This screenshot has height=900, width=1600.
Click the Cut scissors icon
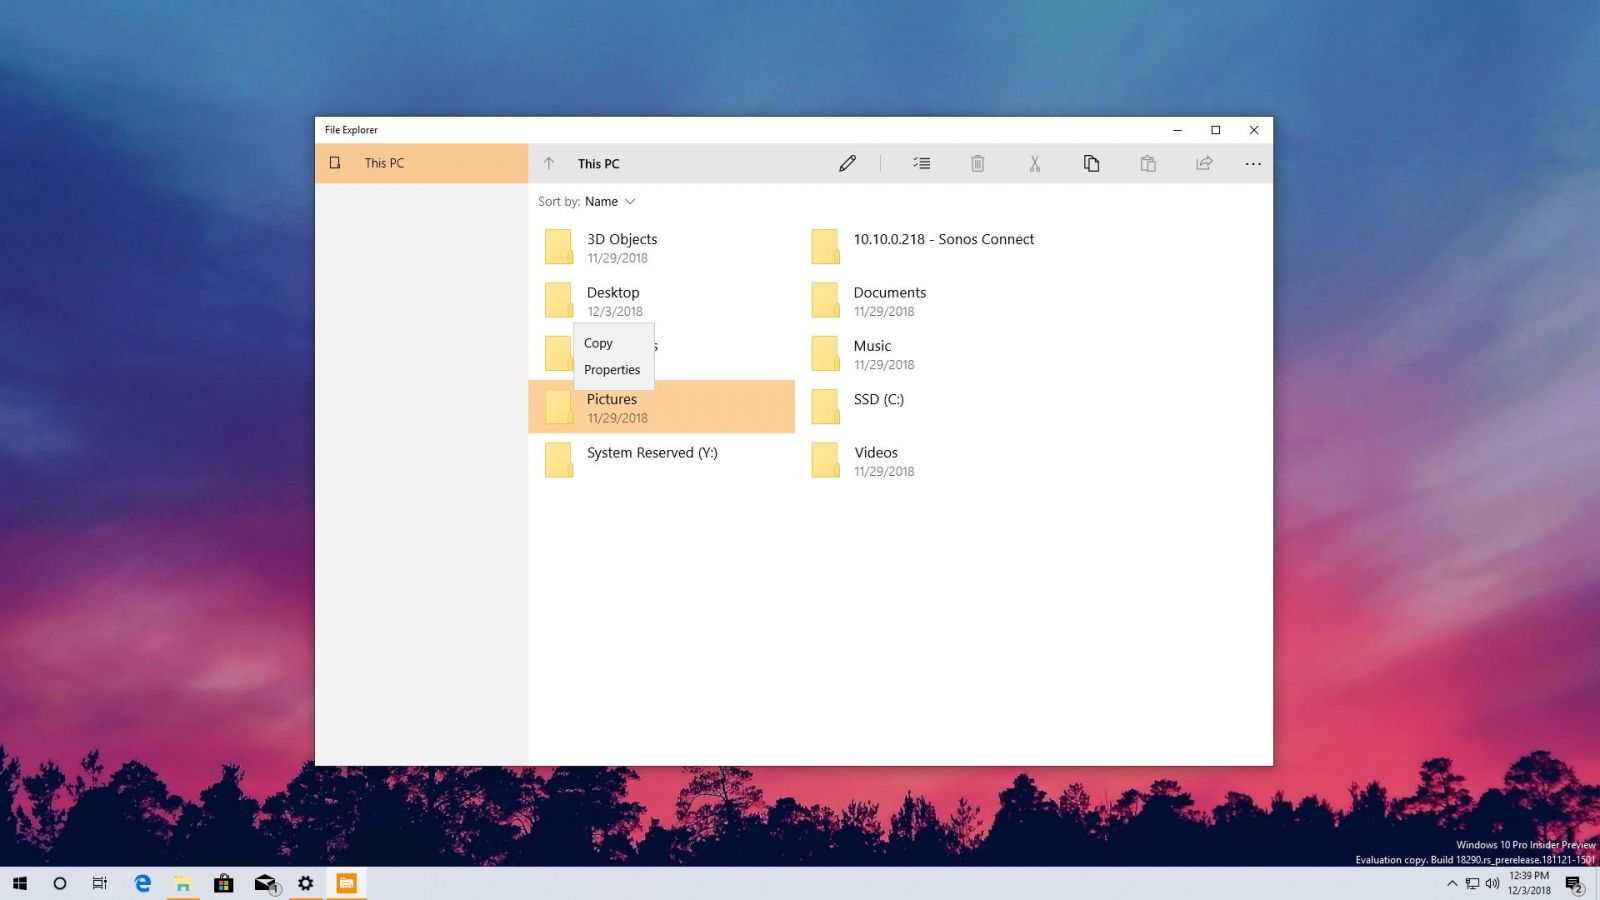point(1035,164)
